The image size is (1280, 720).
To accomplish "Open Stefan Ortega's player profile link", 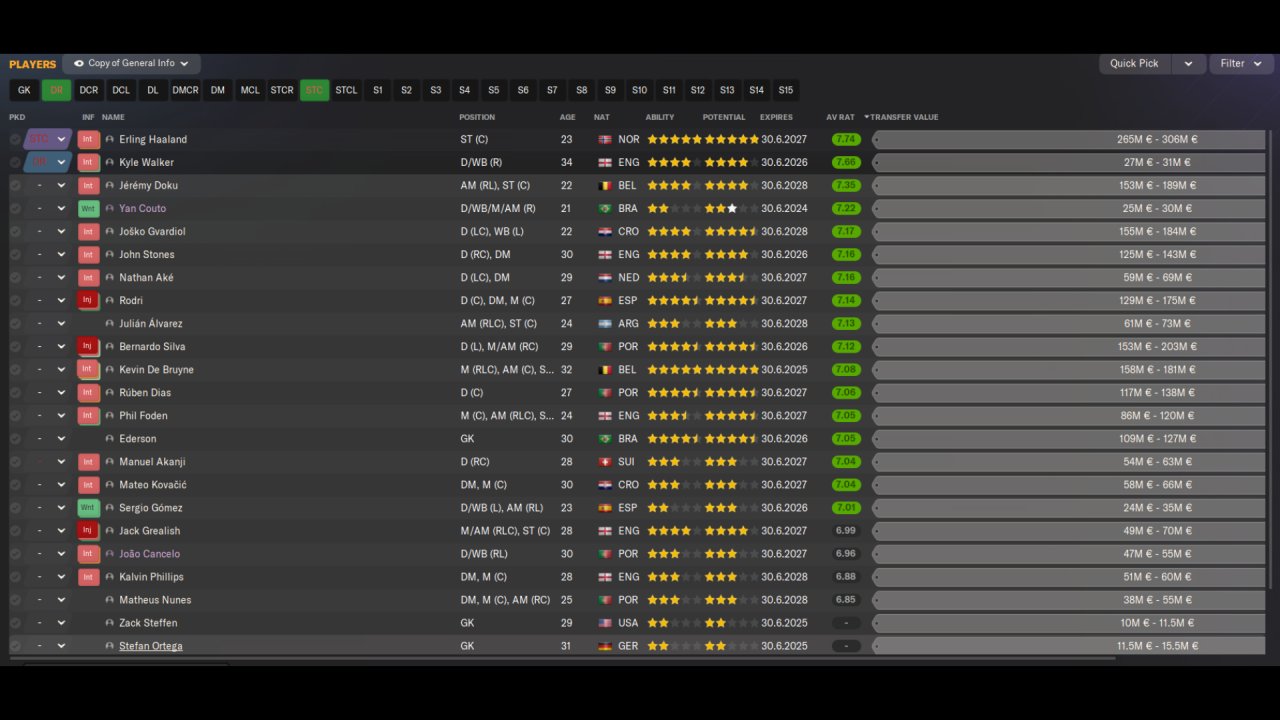I will (151, 646).
